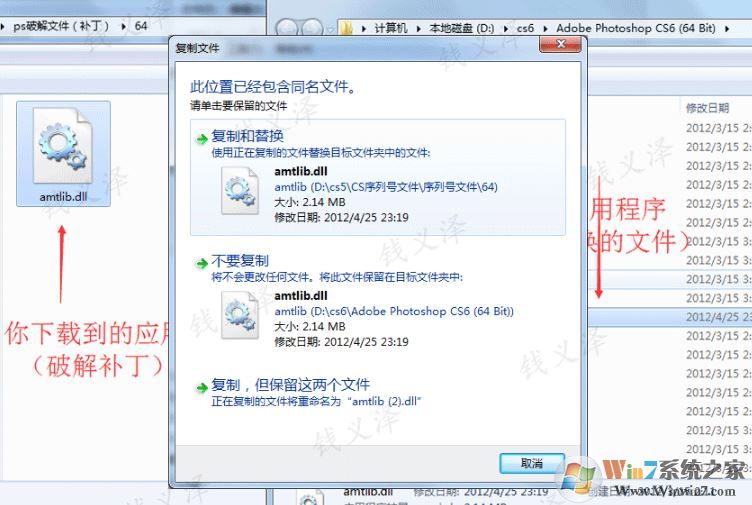The image size is (752, 505).
Task: Click source path D:\cs5\CS序列号文件 link
Action: (386, 187)
